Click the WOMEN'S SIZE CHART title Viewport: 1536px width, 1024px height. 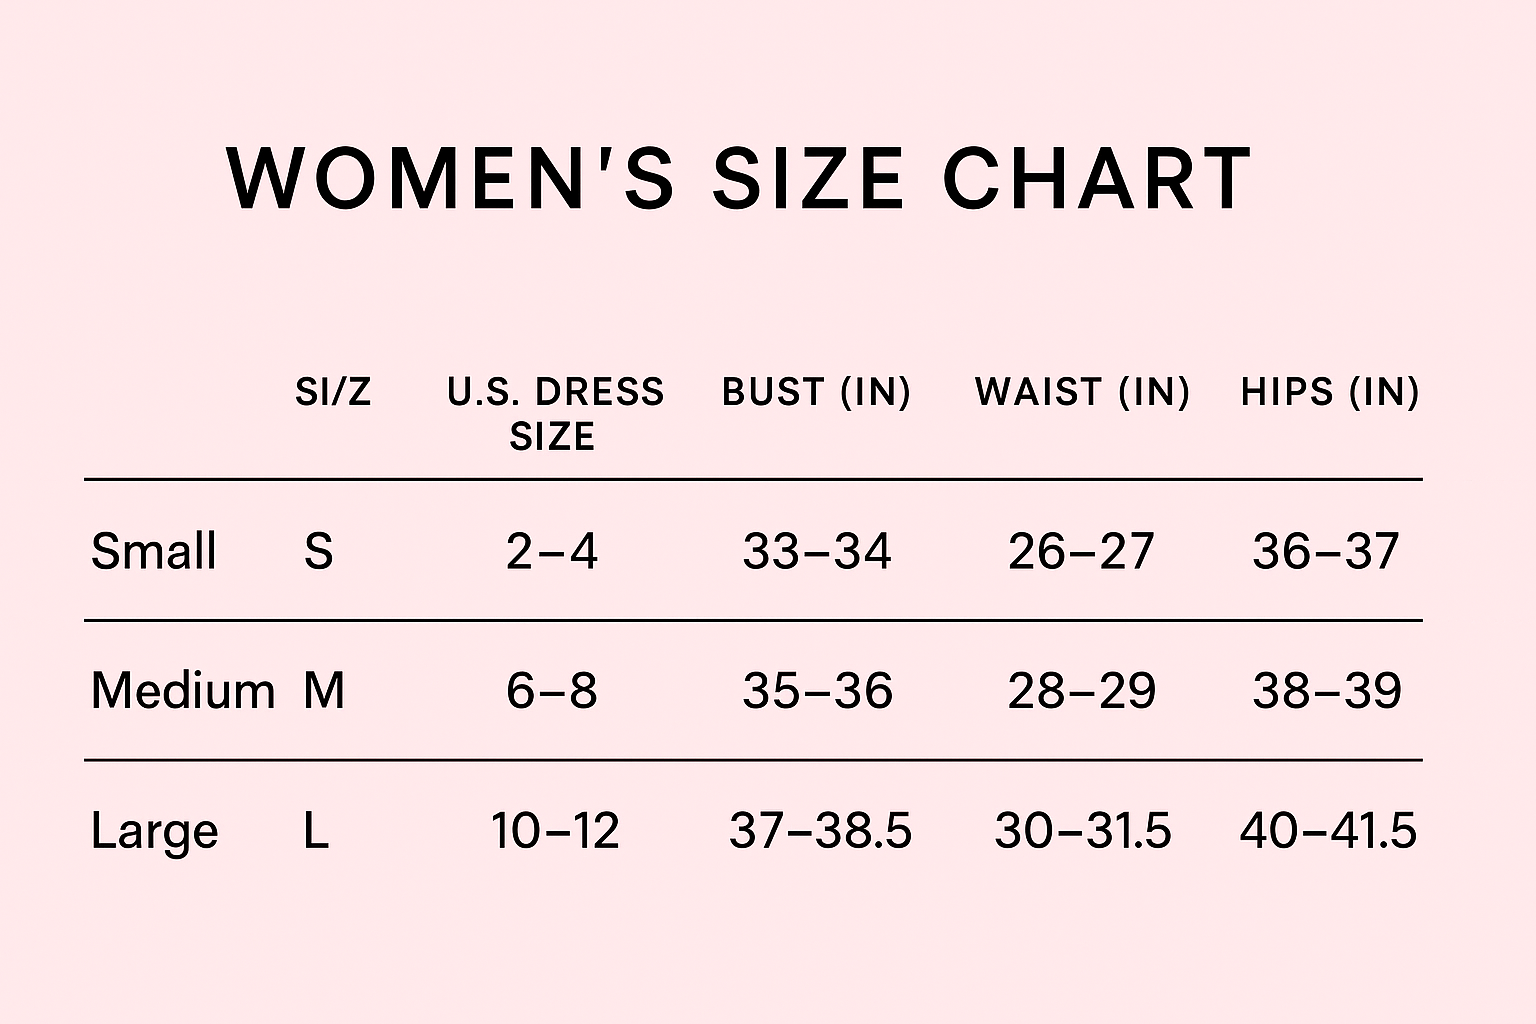point(739,178)
